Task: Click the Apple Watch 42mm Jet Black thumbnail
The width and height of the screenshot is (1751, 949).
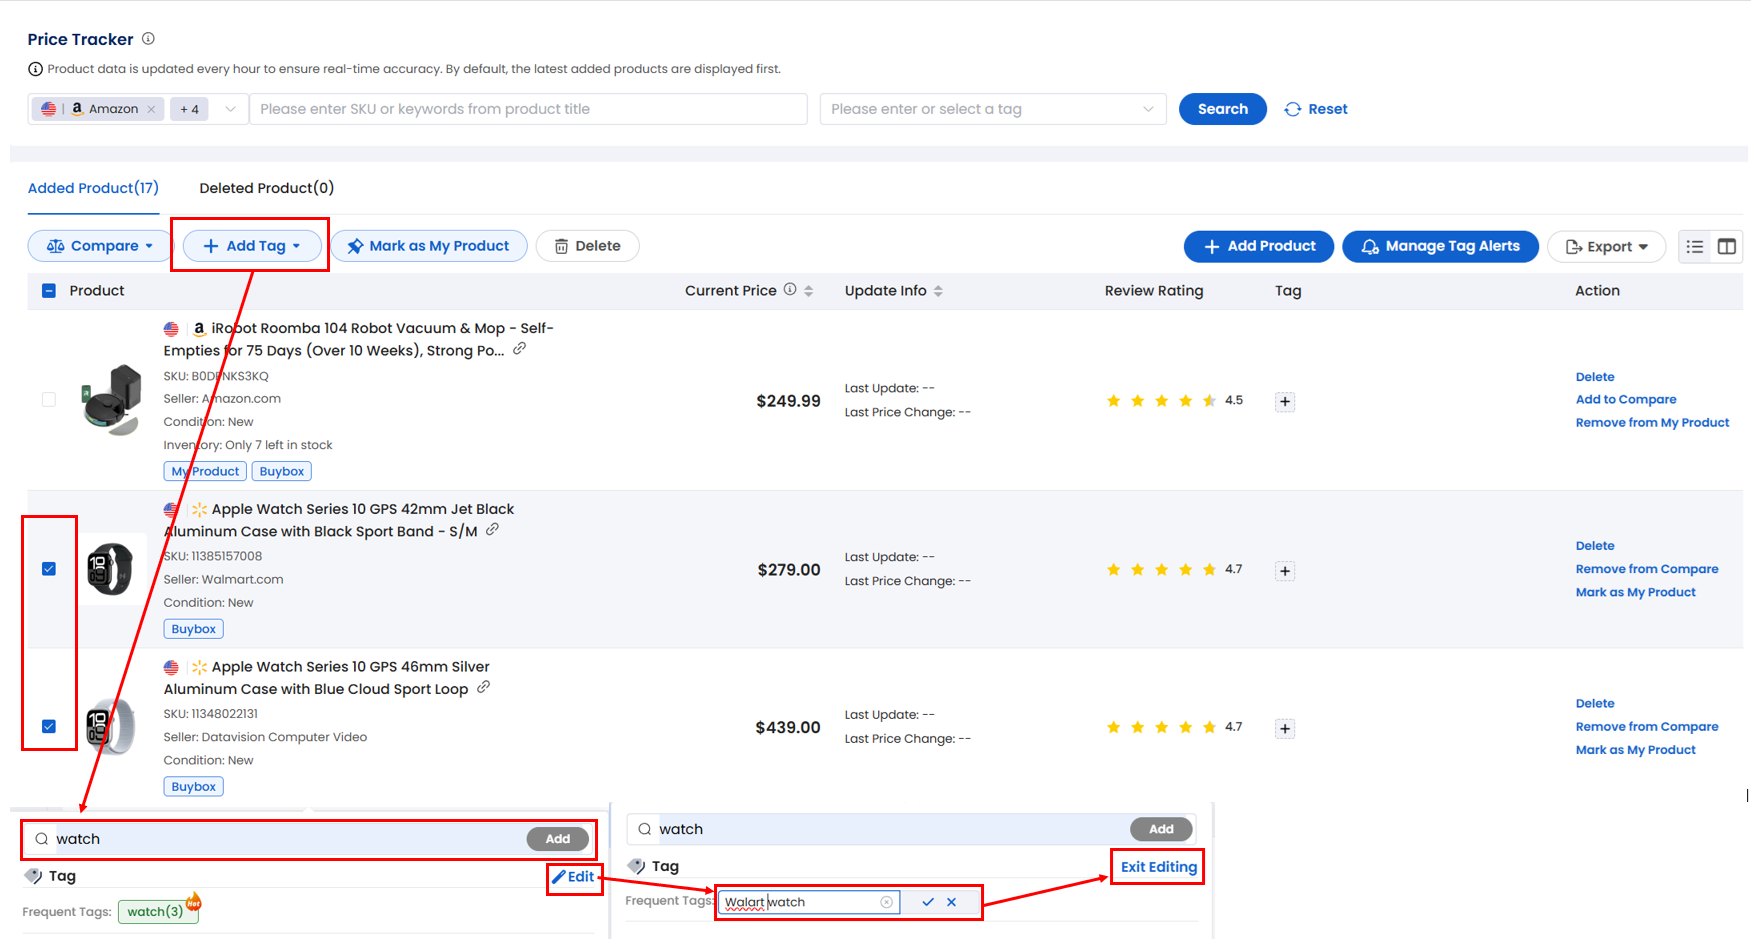Action: coord(110,569)
